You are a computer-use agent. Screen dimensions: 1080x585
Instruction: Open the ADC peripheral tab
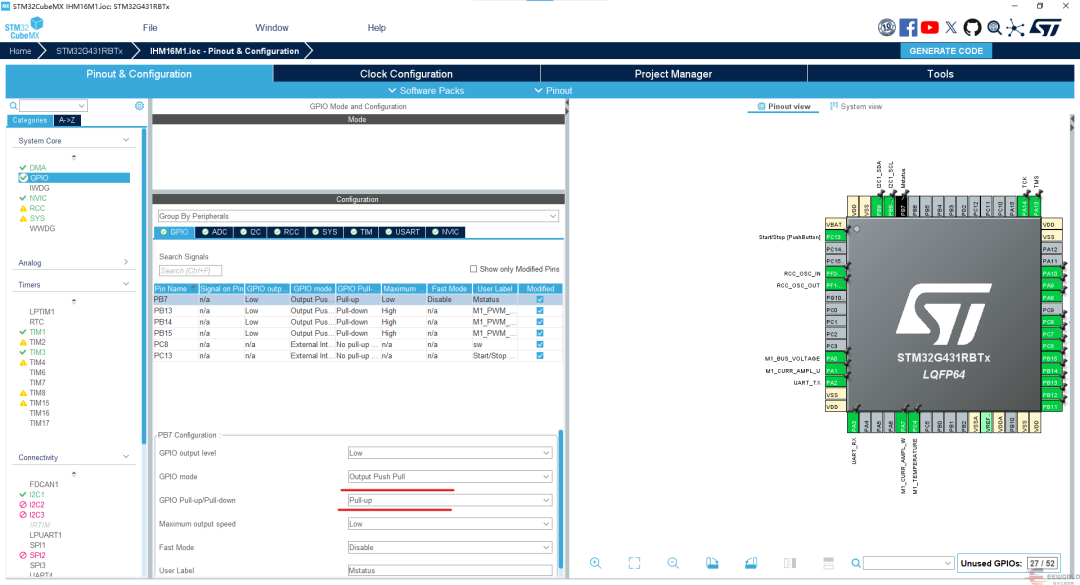click(214, 232)
